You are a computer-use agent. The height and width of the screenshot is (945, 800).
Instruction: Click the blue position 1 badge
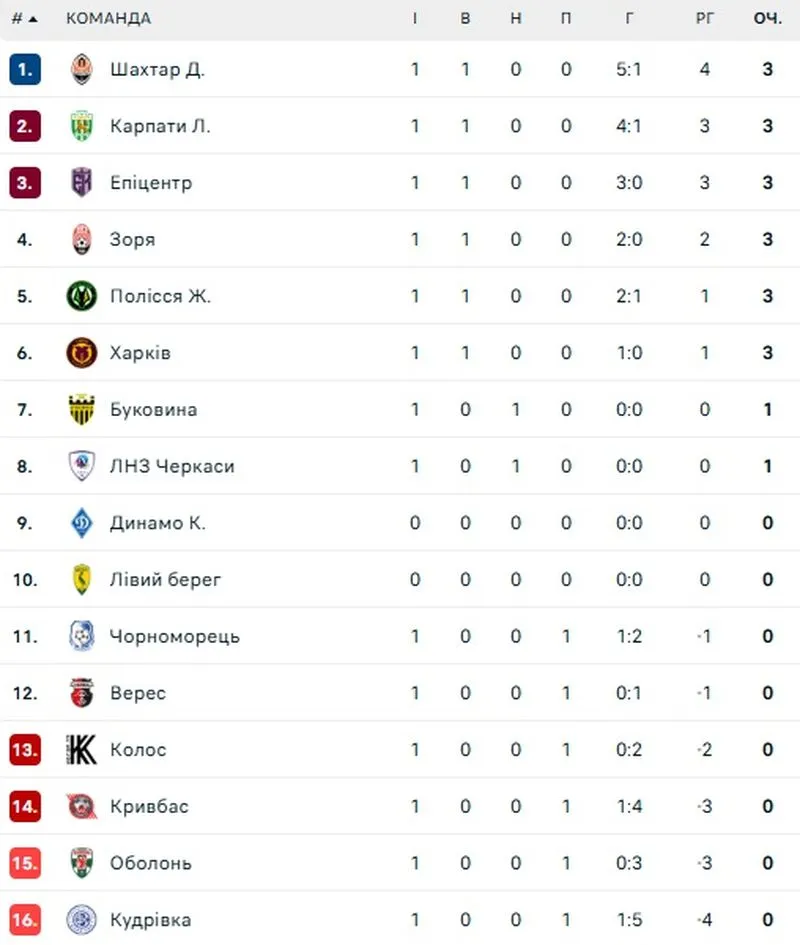coord(25,69)
